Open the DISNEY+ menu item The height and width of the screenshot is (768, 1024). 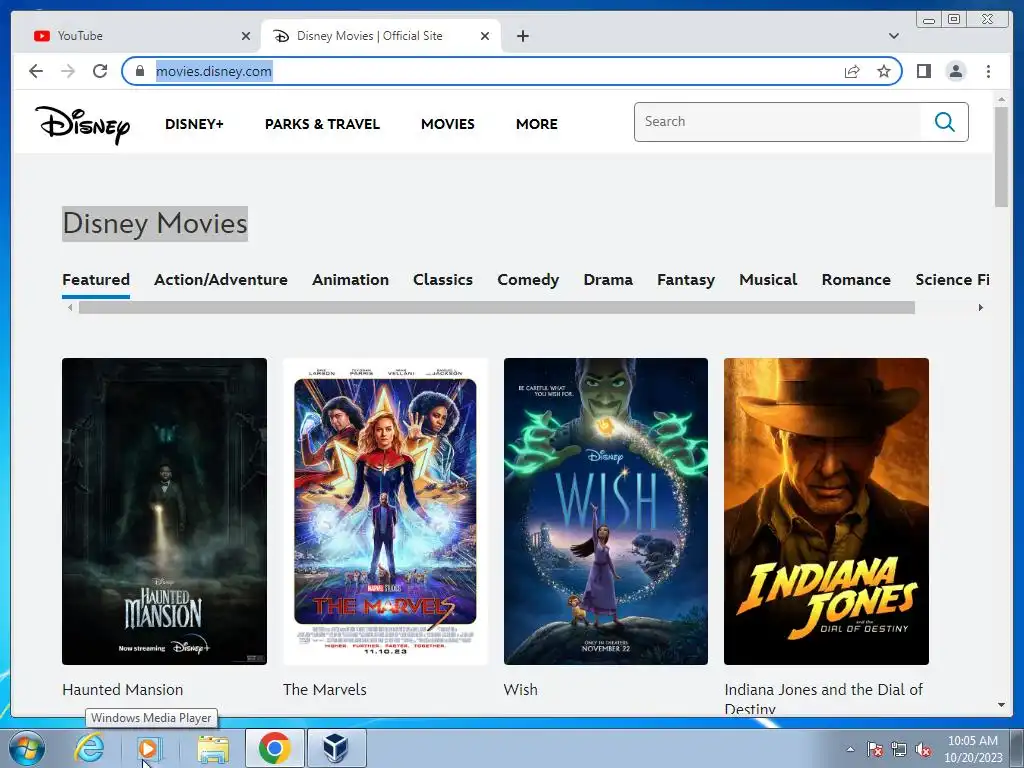tap(194, 124)
